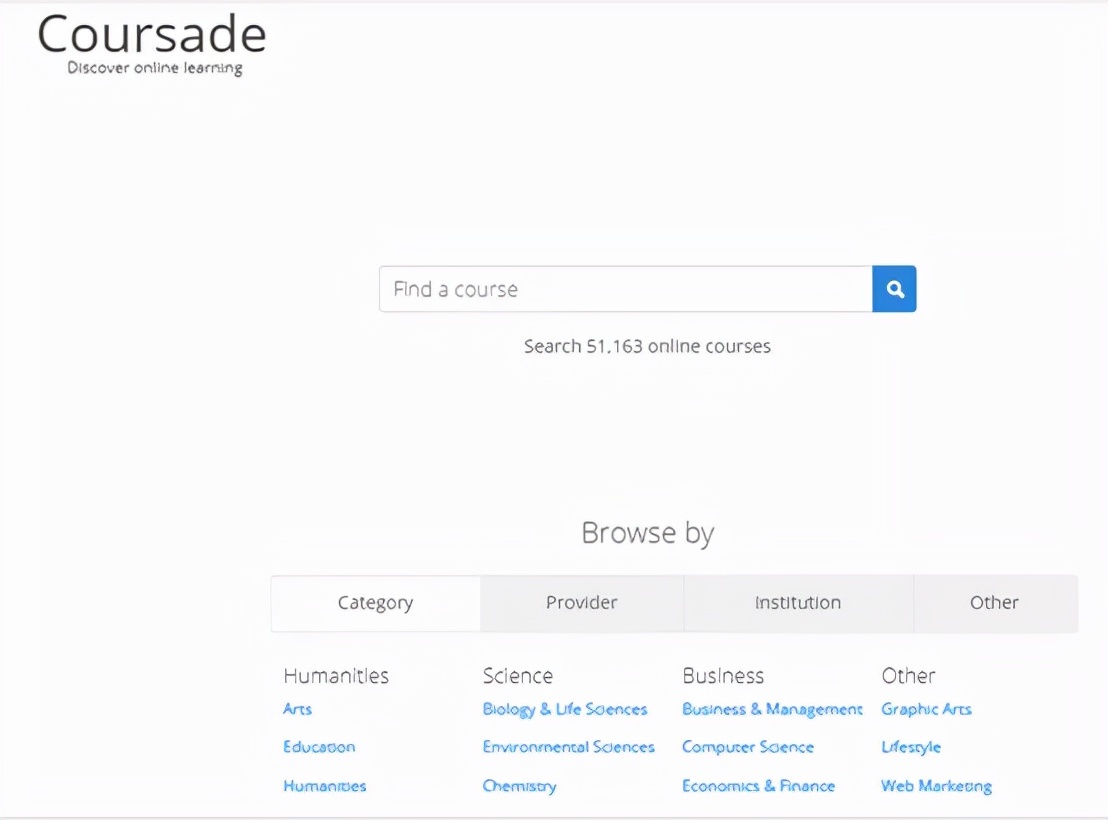The height and width of the screenshot is (820, 1108).
Task: Open the Coursade logo home link
Action: 152,34
